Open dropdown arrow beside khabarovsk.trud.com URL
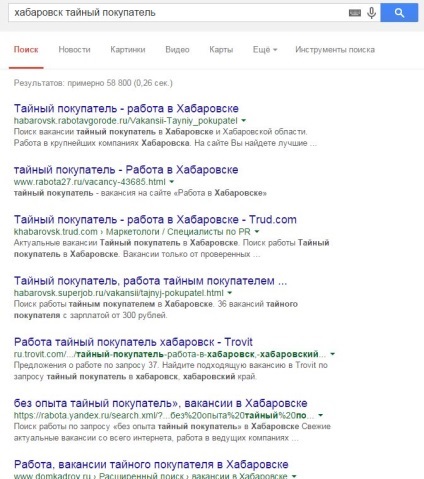Viewport: 424px width, 479px height. click(257, 232)
